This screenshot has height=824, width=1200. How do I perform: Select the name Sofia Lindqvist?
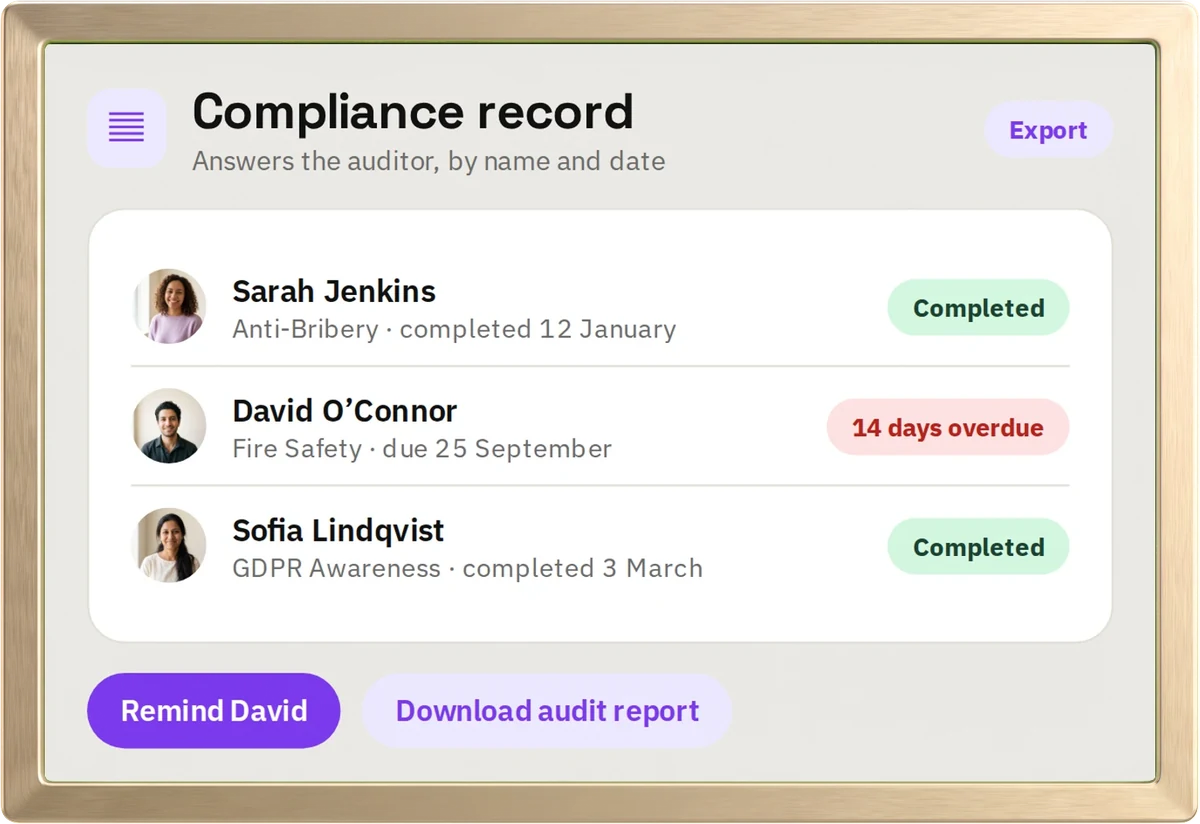click(338, 530)
